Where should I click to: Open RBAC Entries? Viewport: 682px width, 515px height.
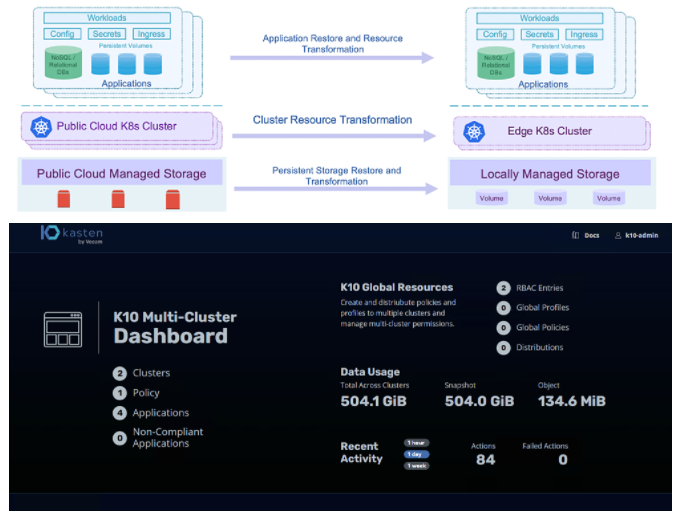coord(539,288)
